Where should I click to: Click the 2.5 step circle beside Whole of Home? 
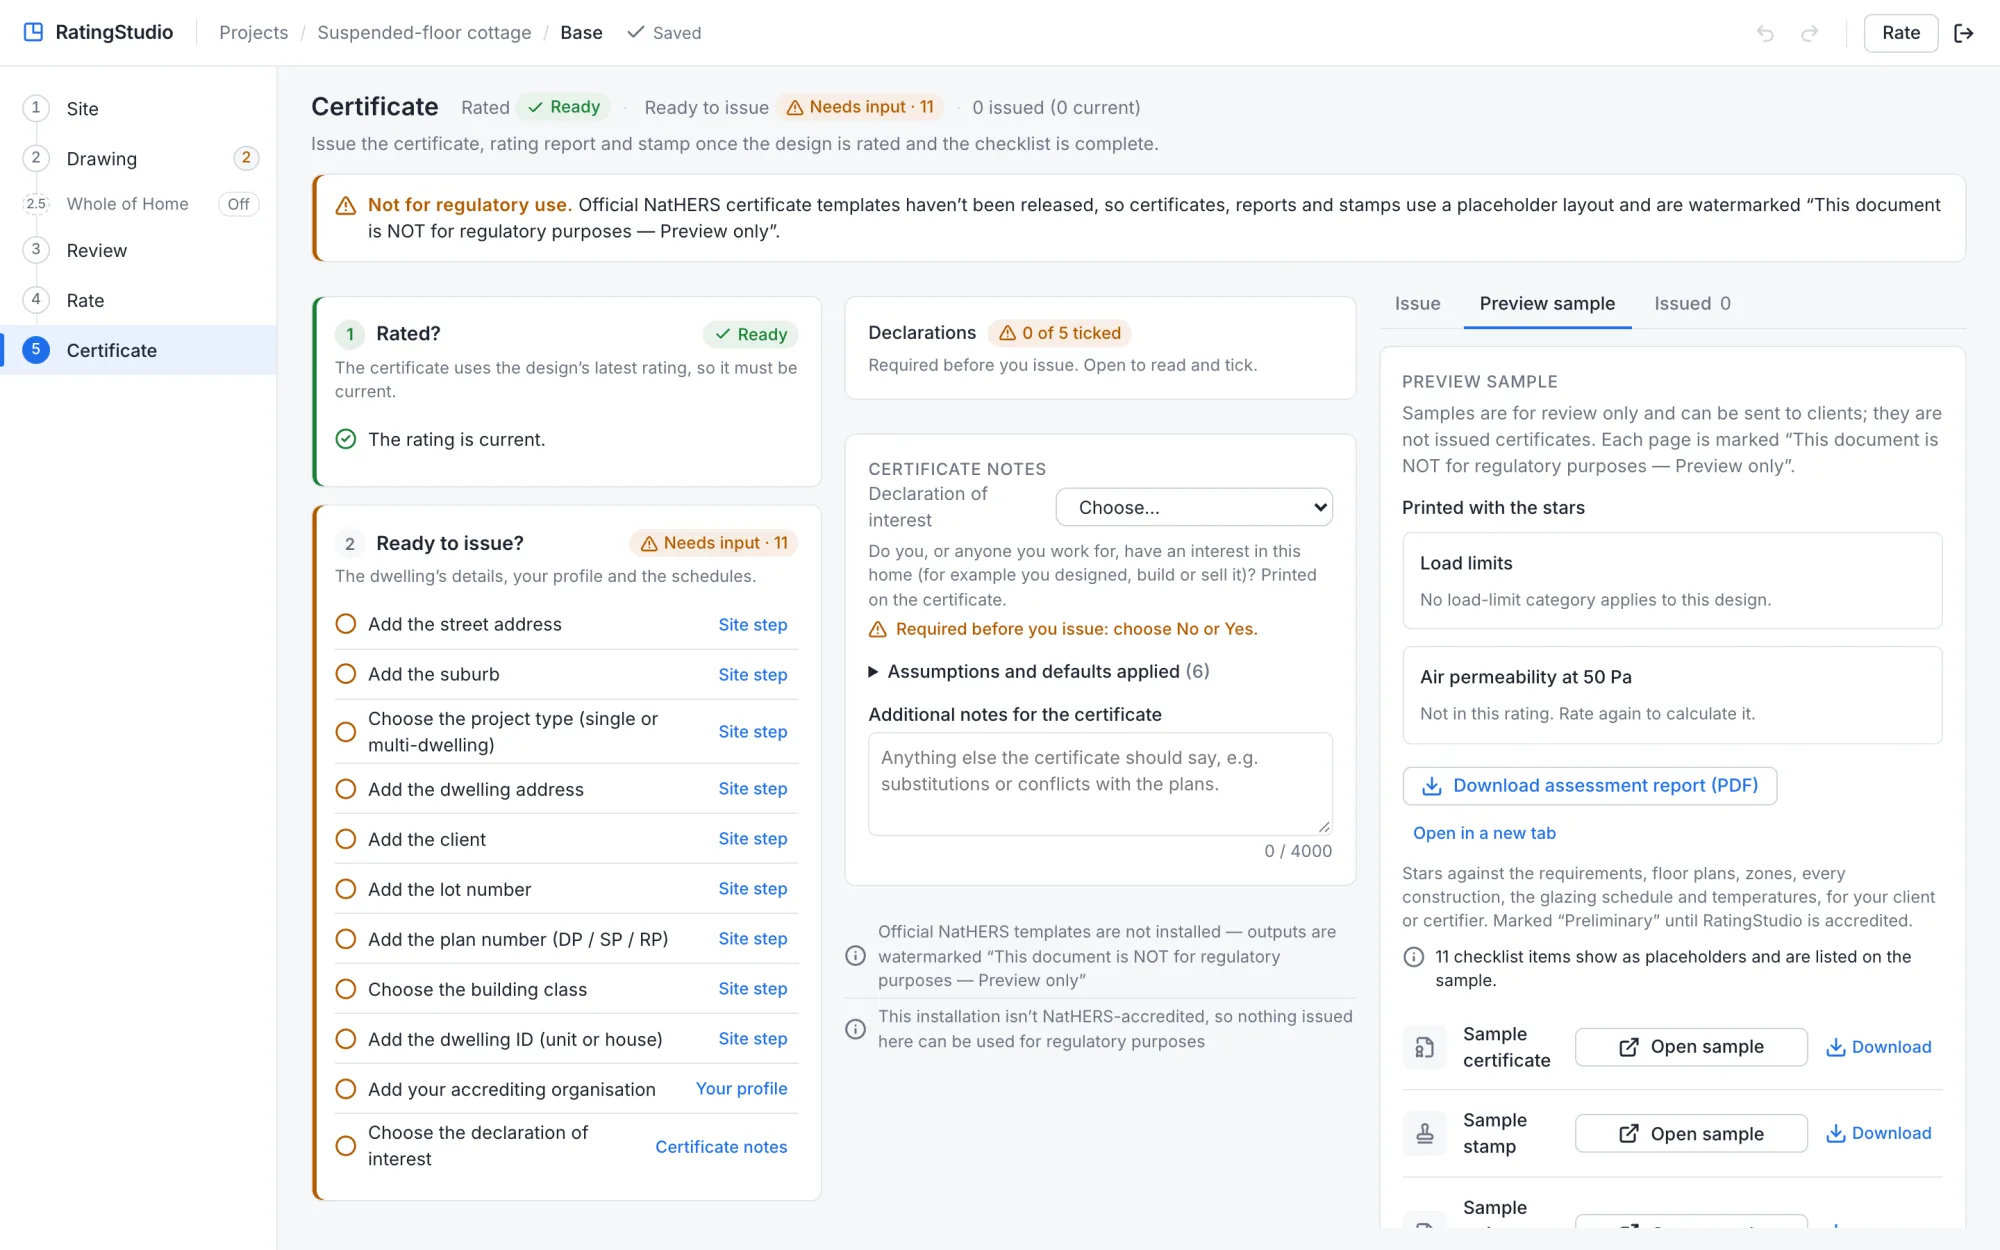(x=36, y=204)
